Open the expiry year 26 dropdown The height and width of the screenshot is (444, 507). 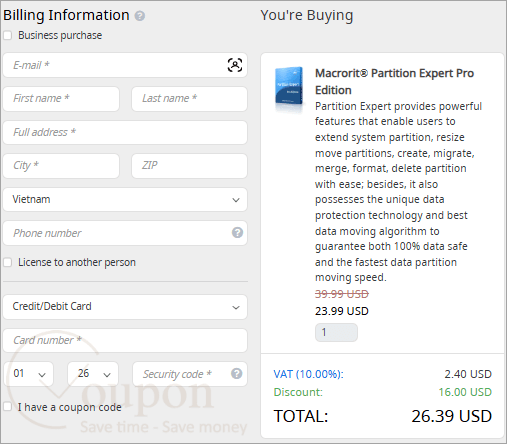pos(93,374)
